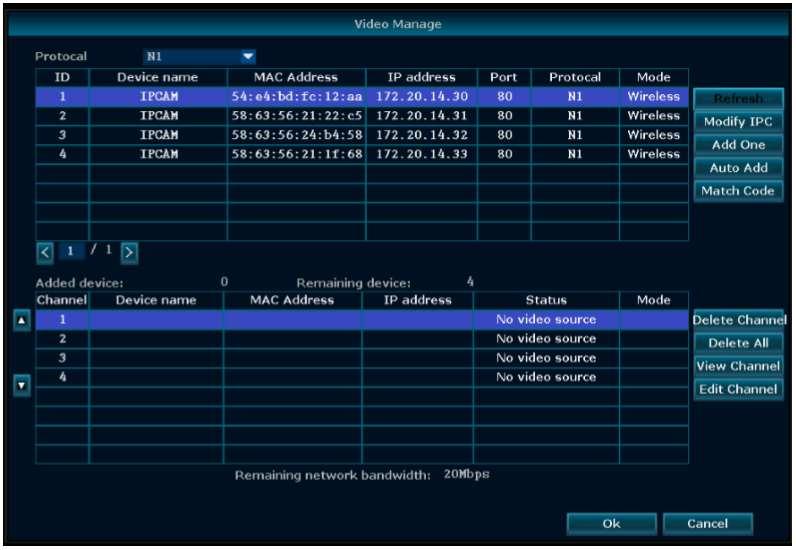Open the Protocal N1 dropdown
This screenshot has width=796, height=550.
pyautogui.click(x=198, y=56)
